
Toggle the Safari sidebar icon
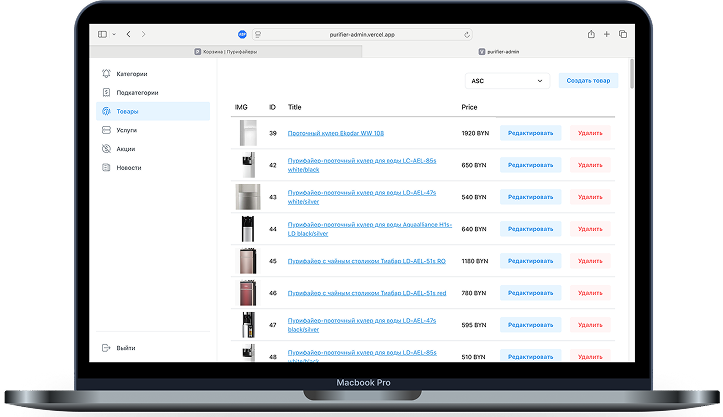point(102,34)
